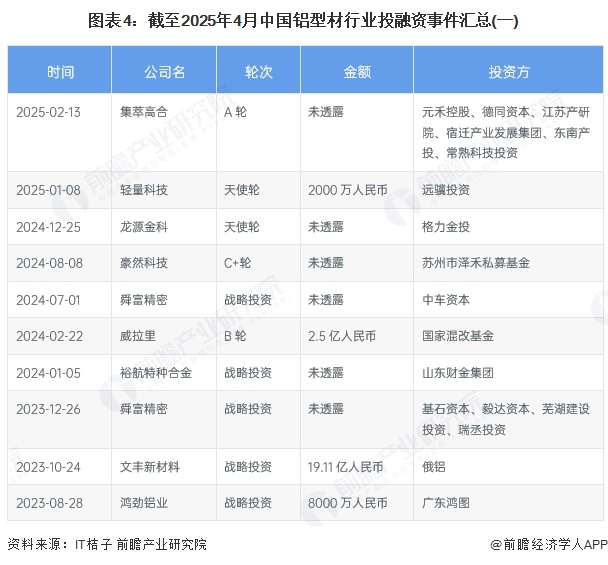Click investor 中车资本
This screenshot has width=608, height=565.
pos(446,300)
